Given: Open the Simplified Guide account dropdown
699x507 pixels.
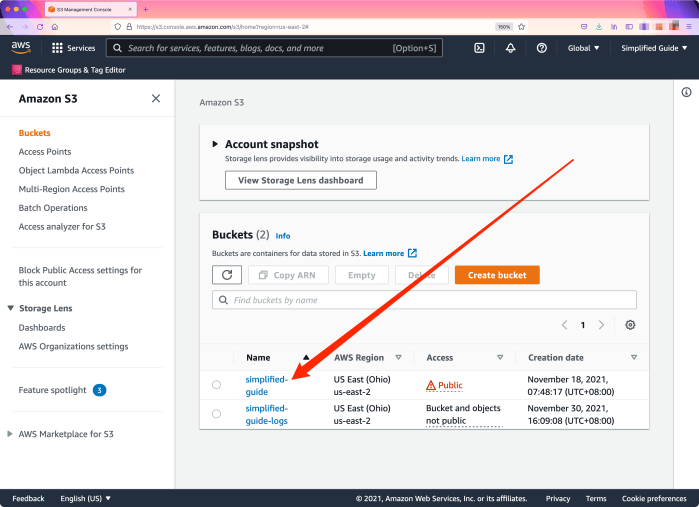Looking at the screenshot, I should click(x=654, y=48).
